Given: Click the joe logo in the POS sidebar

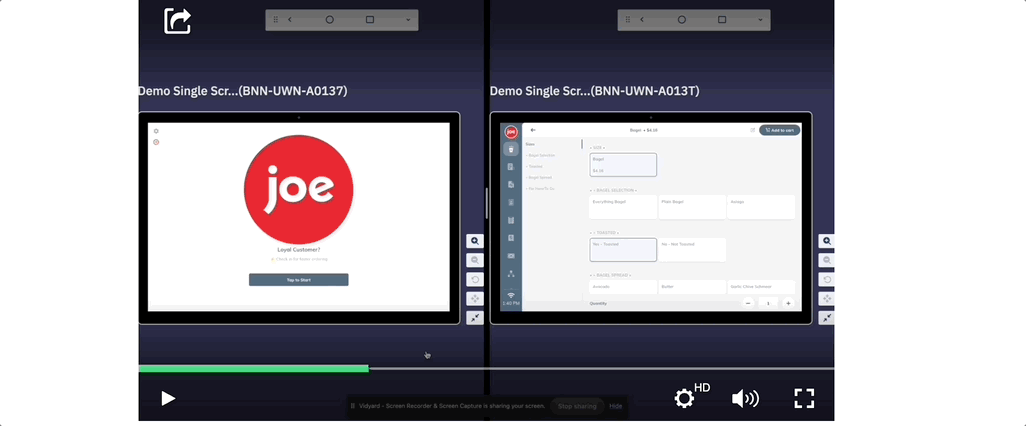Looking at the screenshot, I should (x=510, y=132).
